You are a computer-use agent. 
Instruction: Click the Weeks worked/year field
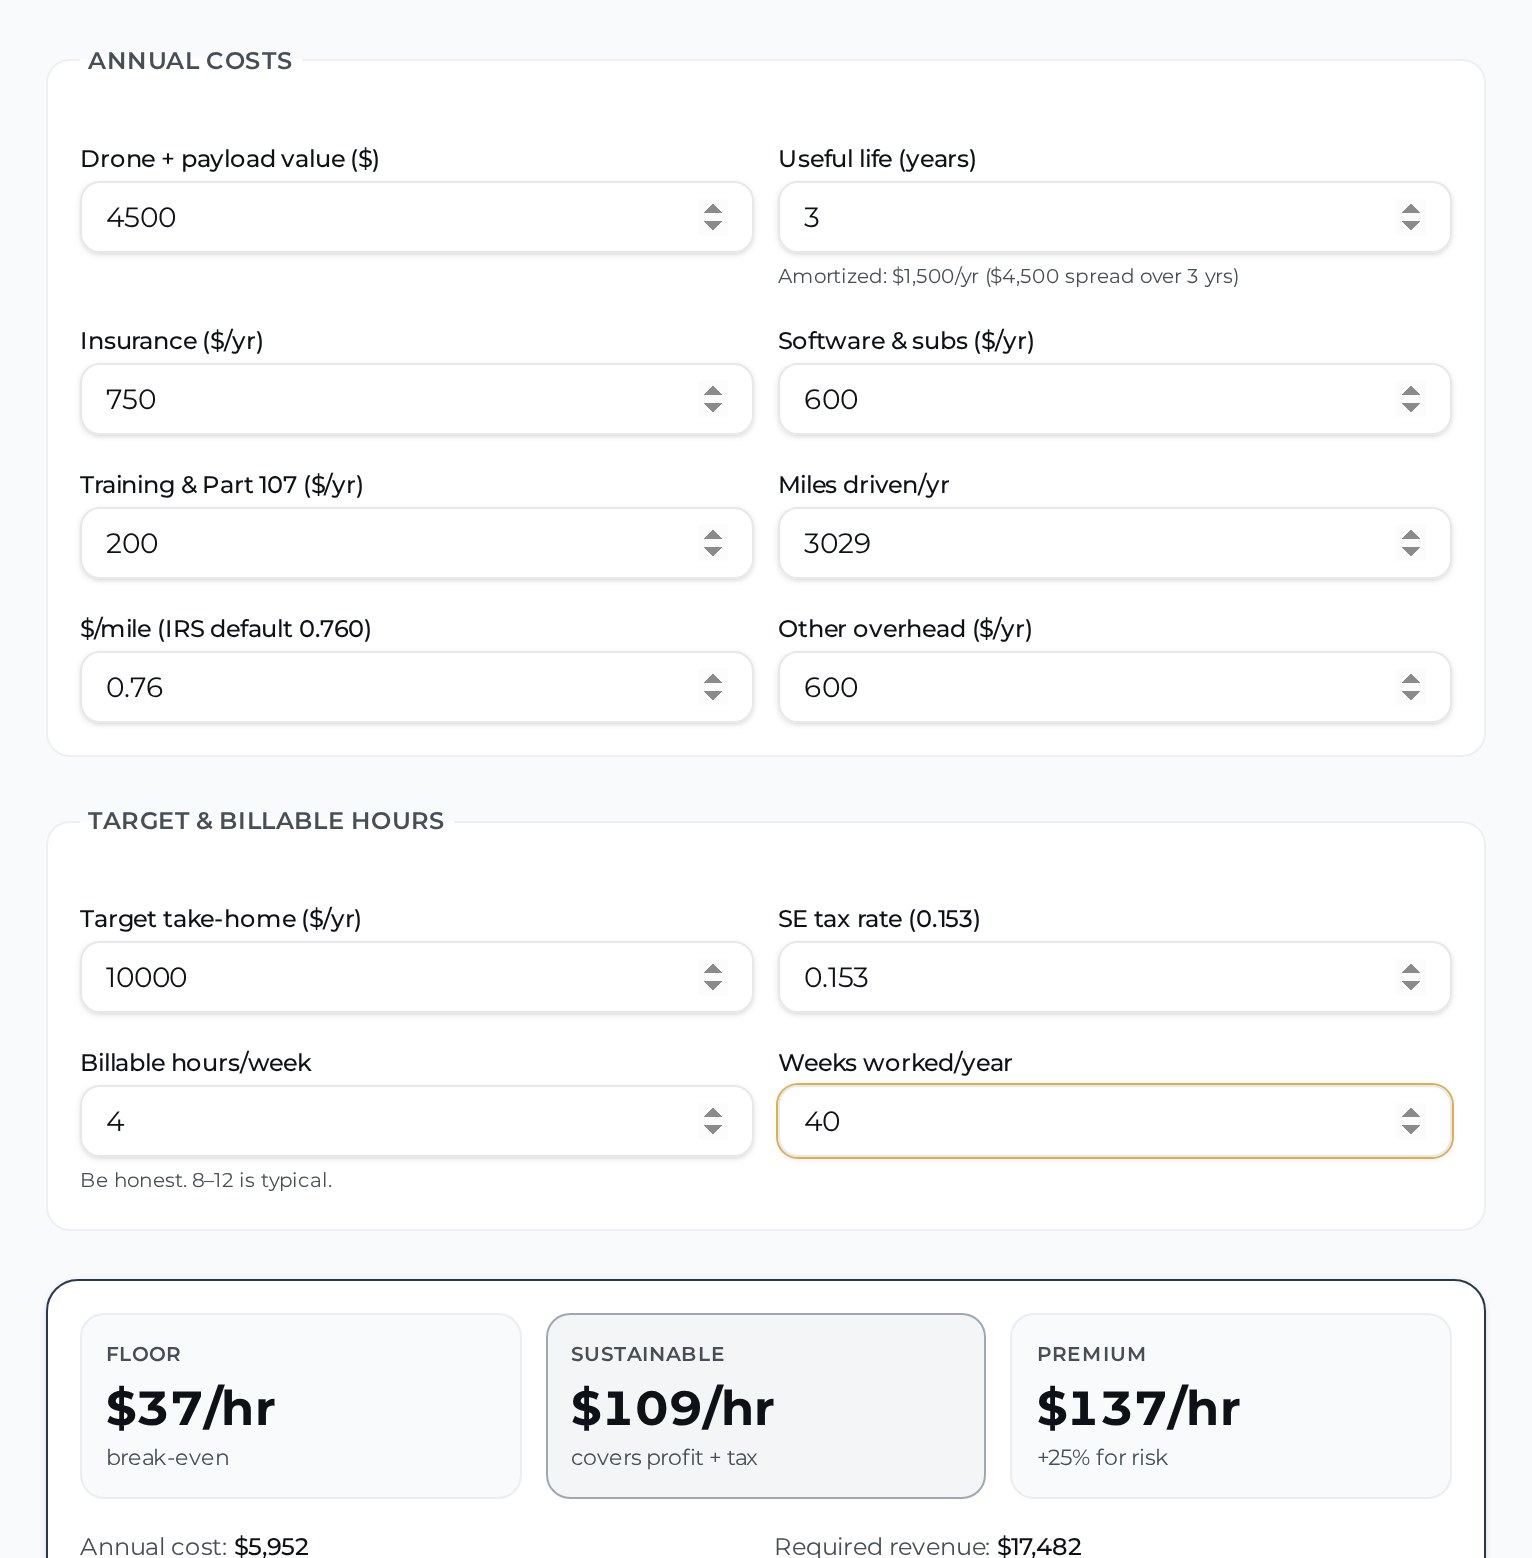click(1114, 1121)
